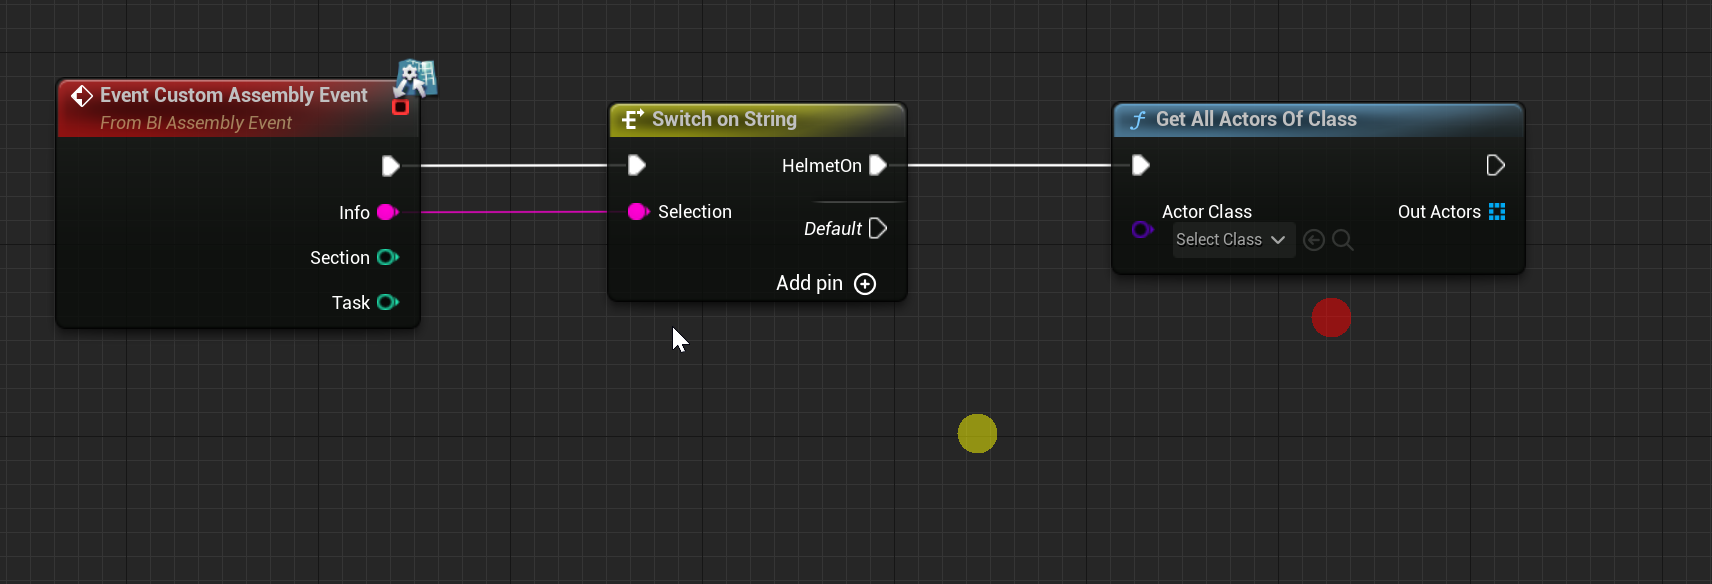
Task: Click the interface icon on event node
Action: click(416, 78)
